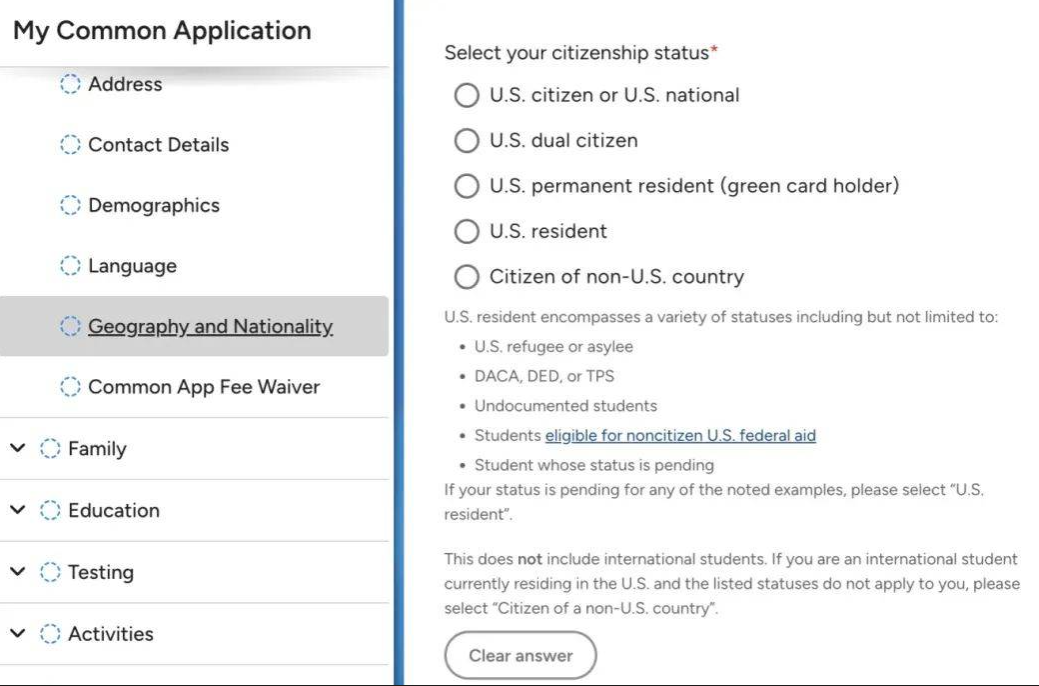Image resolution: width=1039 pixels, height=686 pixels.
Task: Go to the Demographics section label
Action: coord(154,205)
